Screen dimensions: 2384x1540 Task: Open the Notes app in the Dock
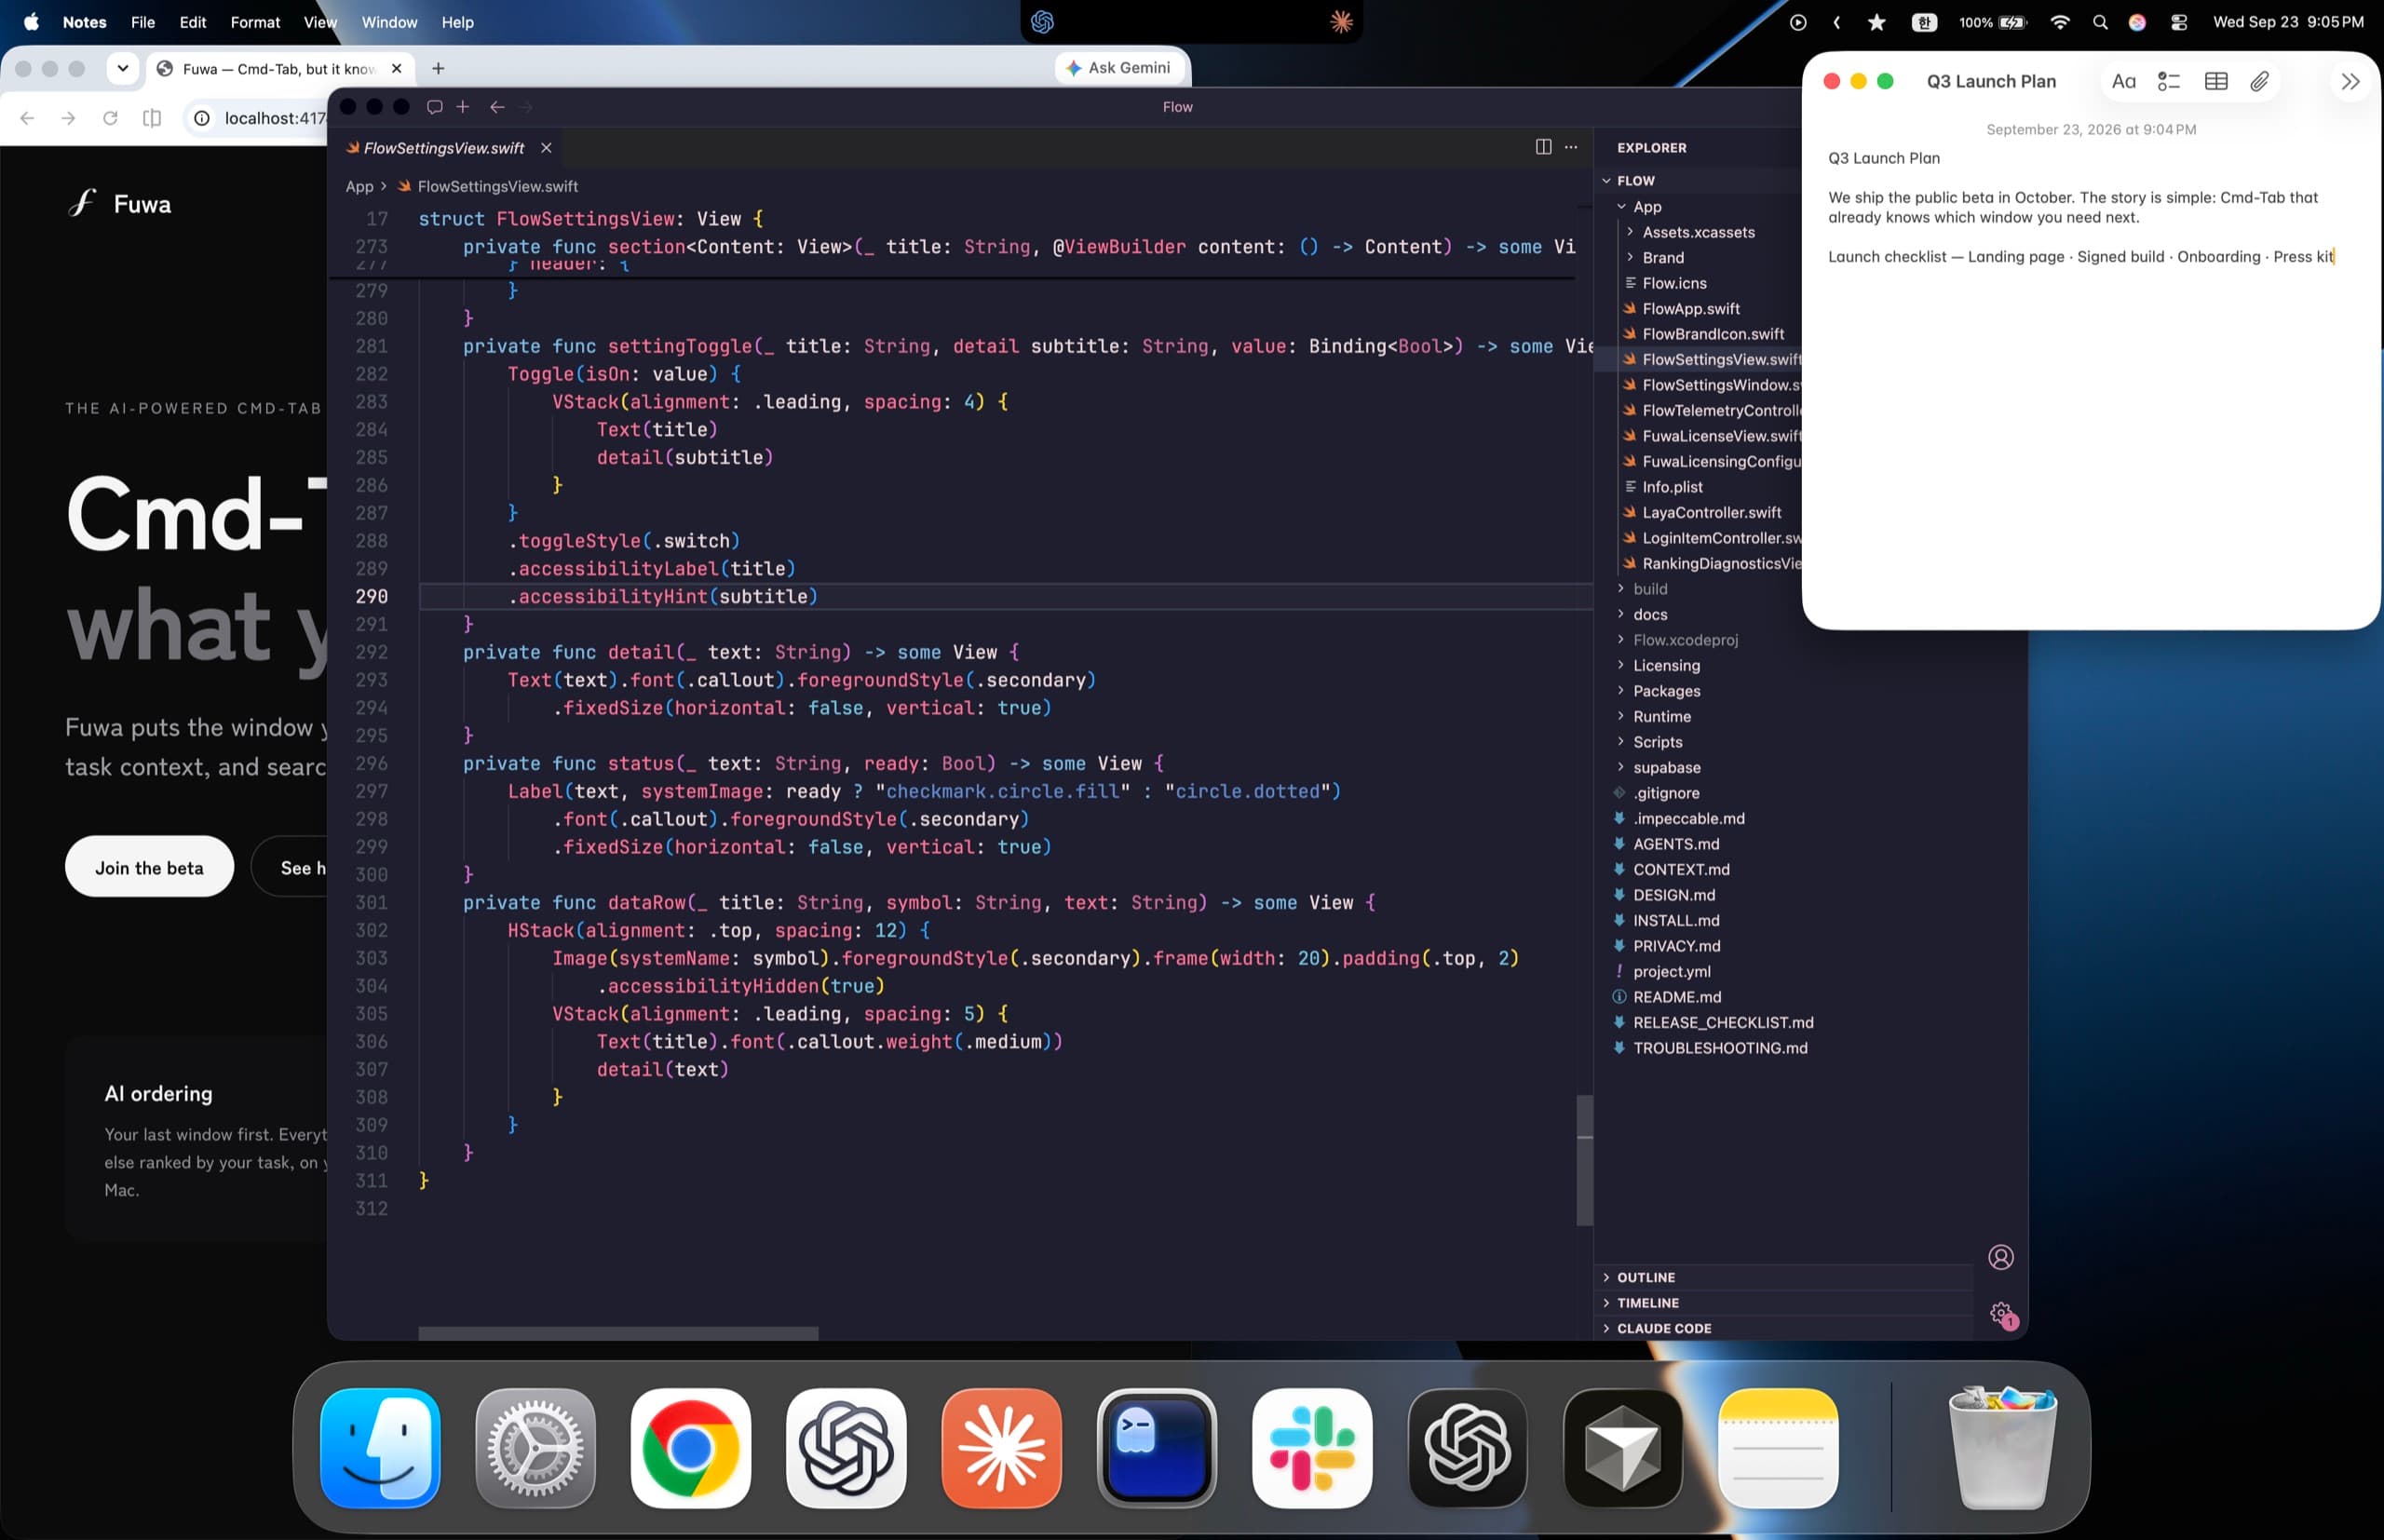(1777, 1447)
